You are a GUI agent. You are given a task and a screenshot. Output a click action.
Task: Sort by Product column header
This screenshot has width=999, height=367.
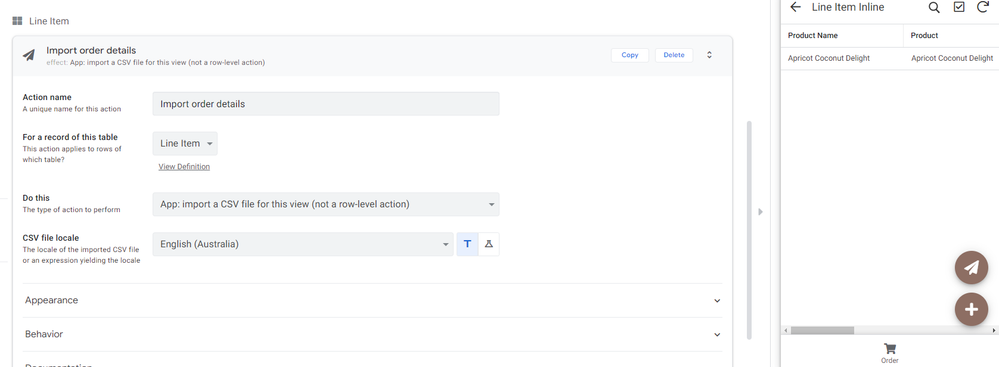tap(924, 36)
